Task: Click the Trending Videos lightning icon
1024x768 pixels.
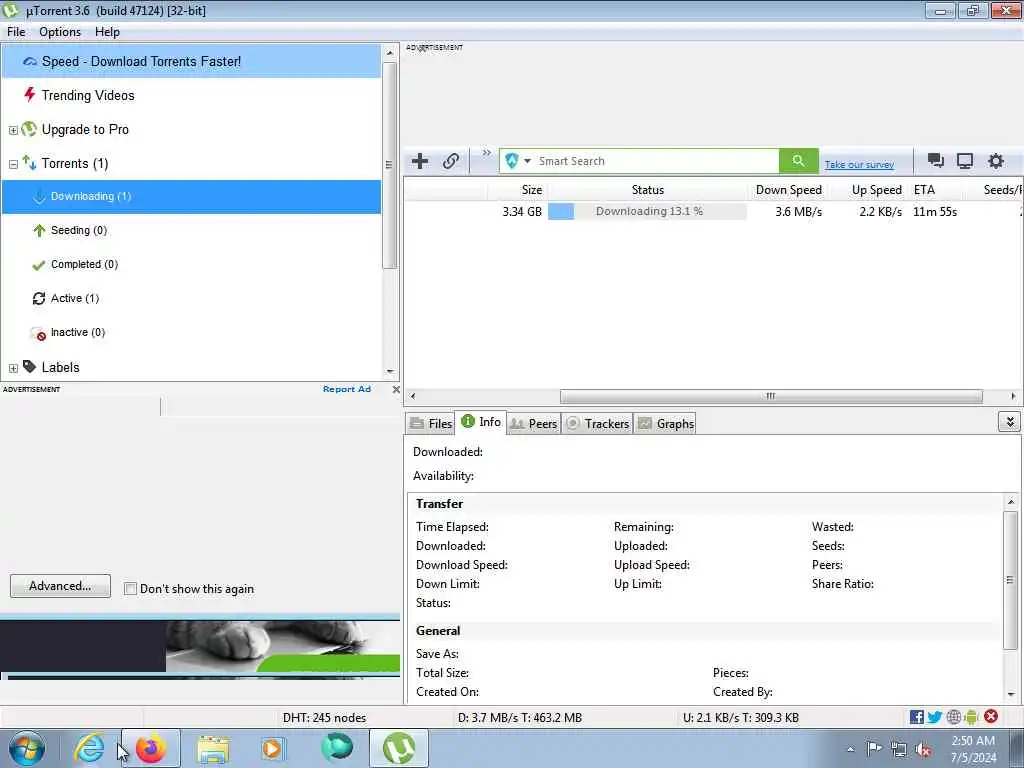Action: coord(29,95)
